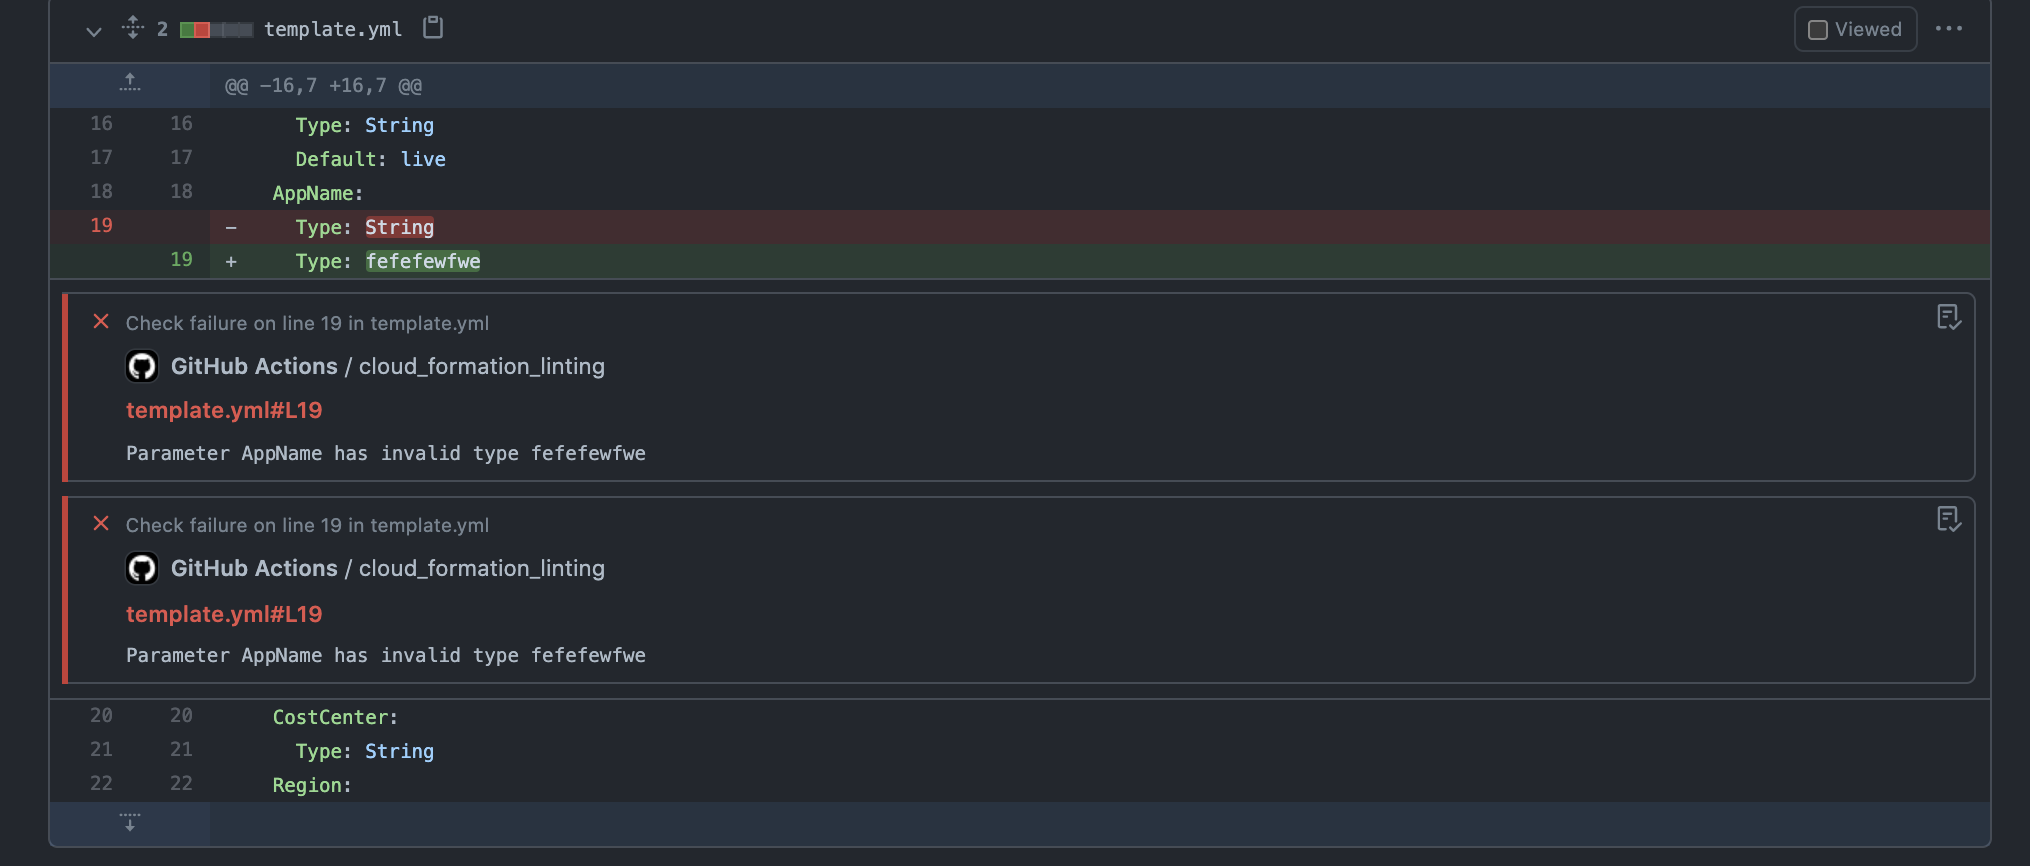The height and width of the screenshot is (866, 2030).
Task: Click the added line with fefefewfwe
Action: click(x=422, y=262)
